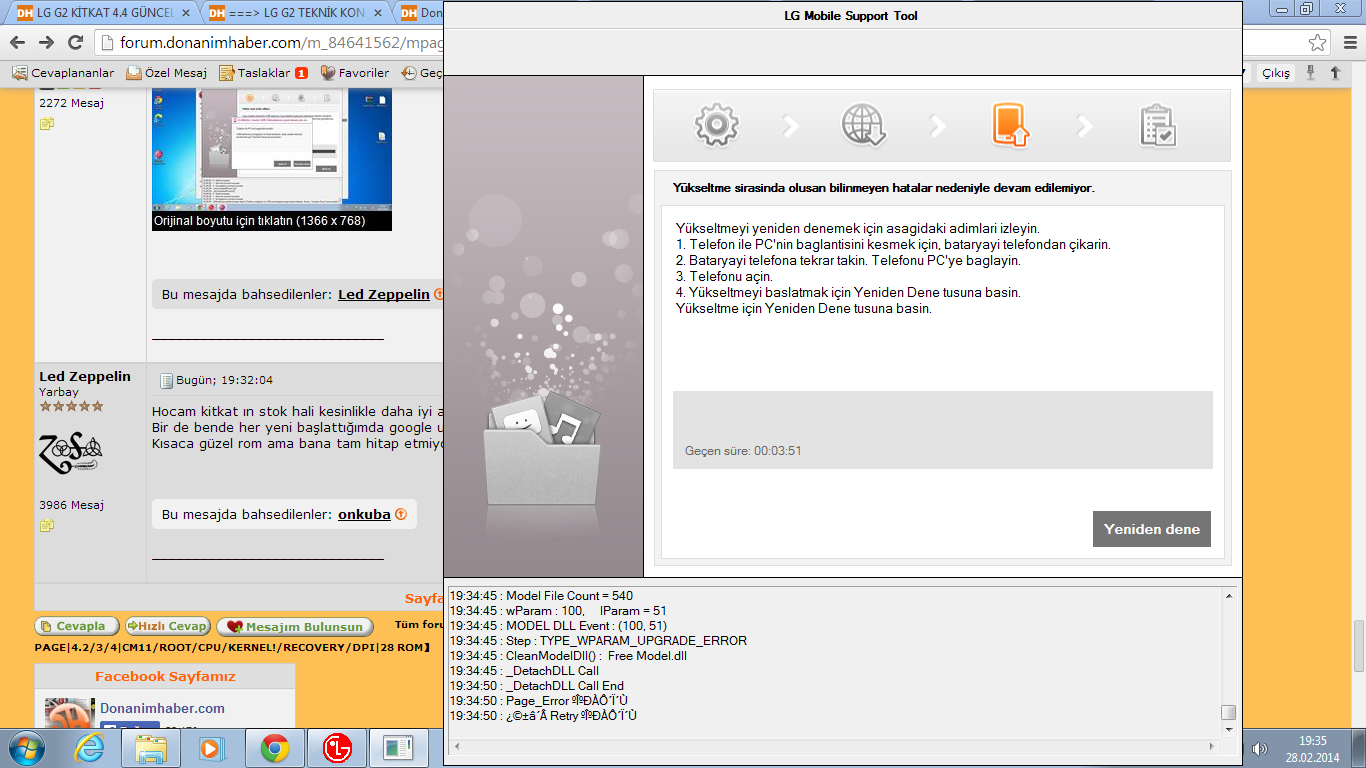Open Windows Media Player from the taskbar

210,747
